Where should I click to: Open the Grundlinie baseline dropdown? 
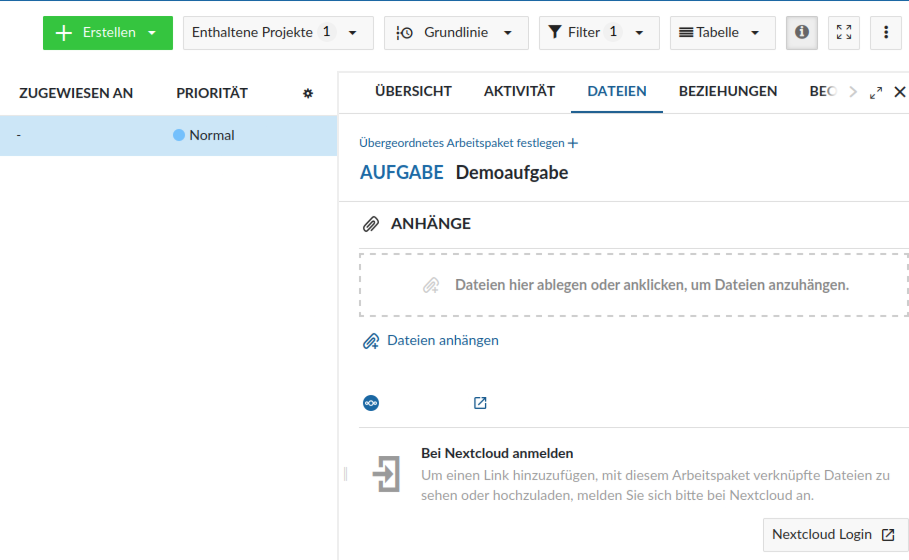456,32
